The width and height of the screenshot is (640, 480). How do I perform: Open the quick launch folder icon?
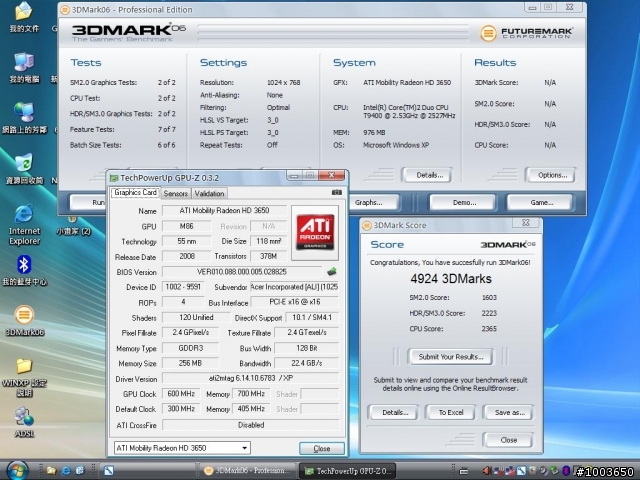click(x=51, y=471)
